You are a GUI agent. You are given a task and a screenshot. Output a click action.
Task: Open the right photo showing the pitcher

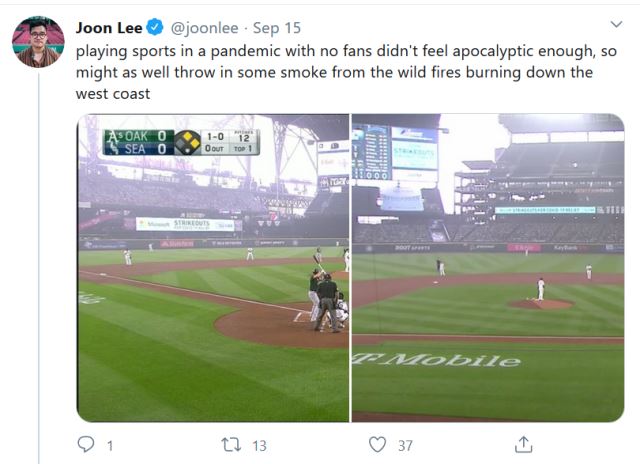(488, 268)
